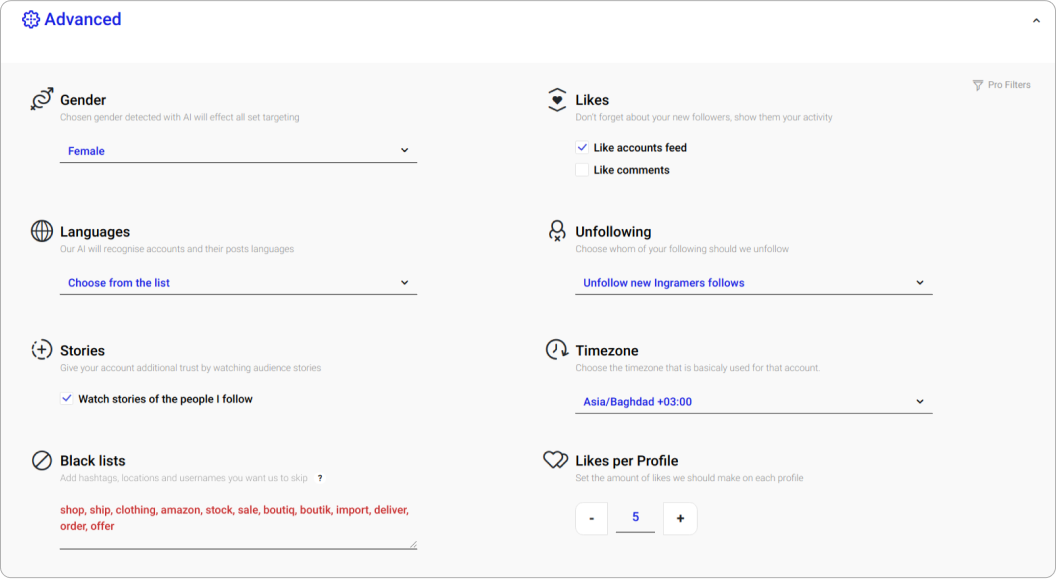The width and height of the screenshot is (1056, 579).
Task: Open the Timezone Asia/Baghdad dropdown
Action: point(753,402)
